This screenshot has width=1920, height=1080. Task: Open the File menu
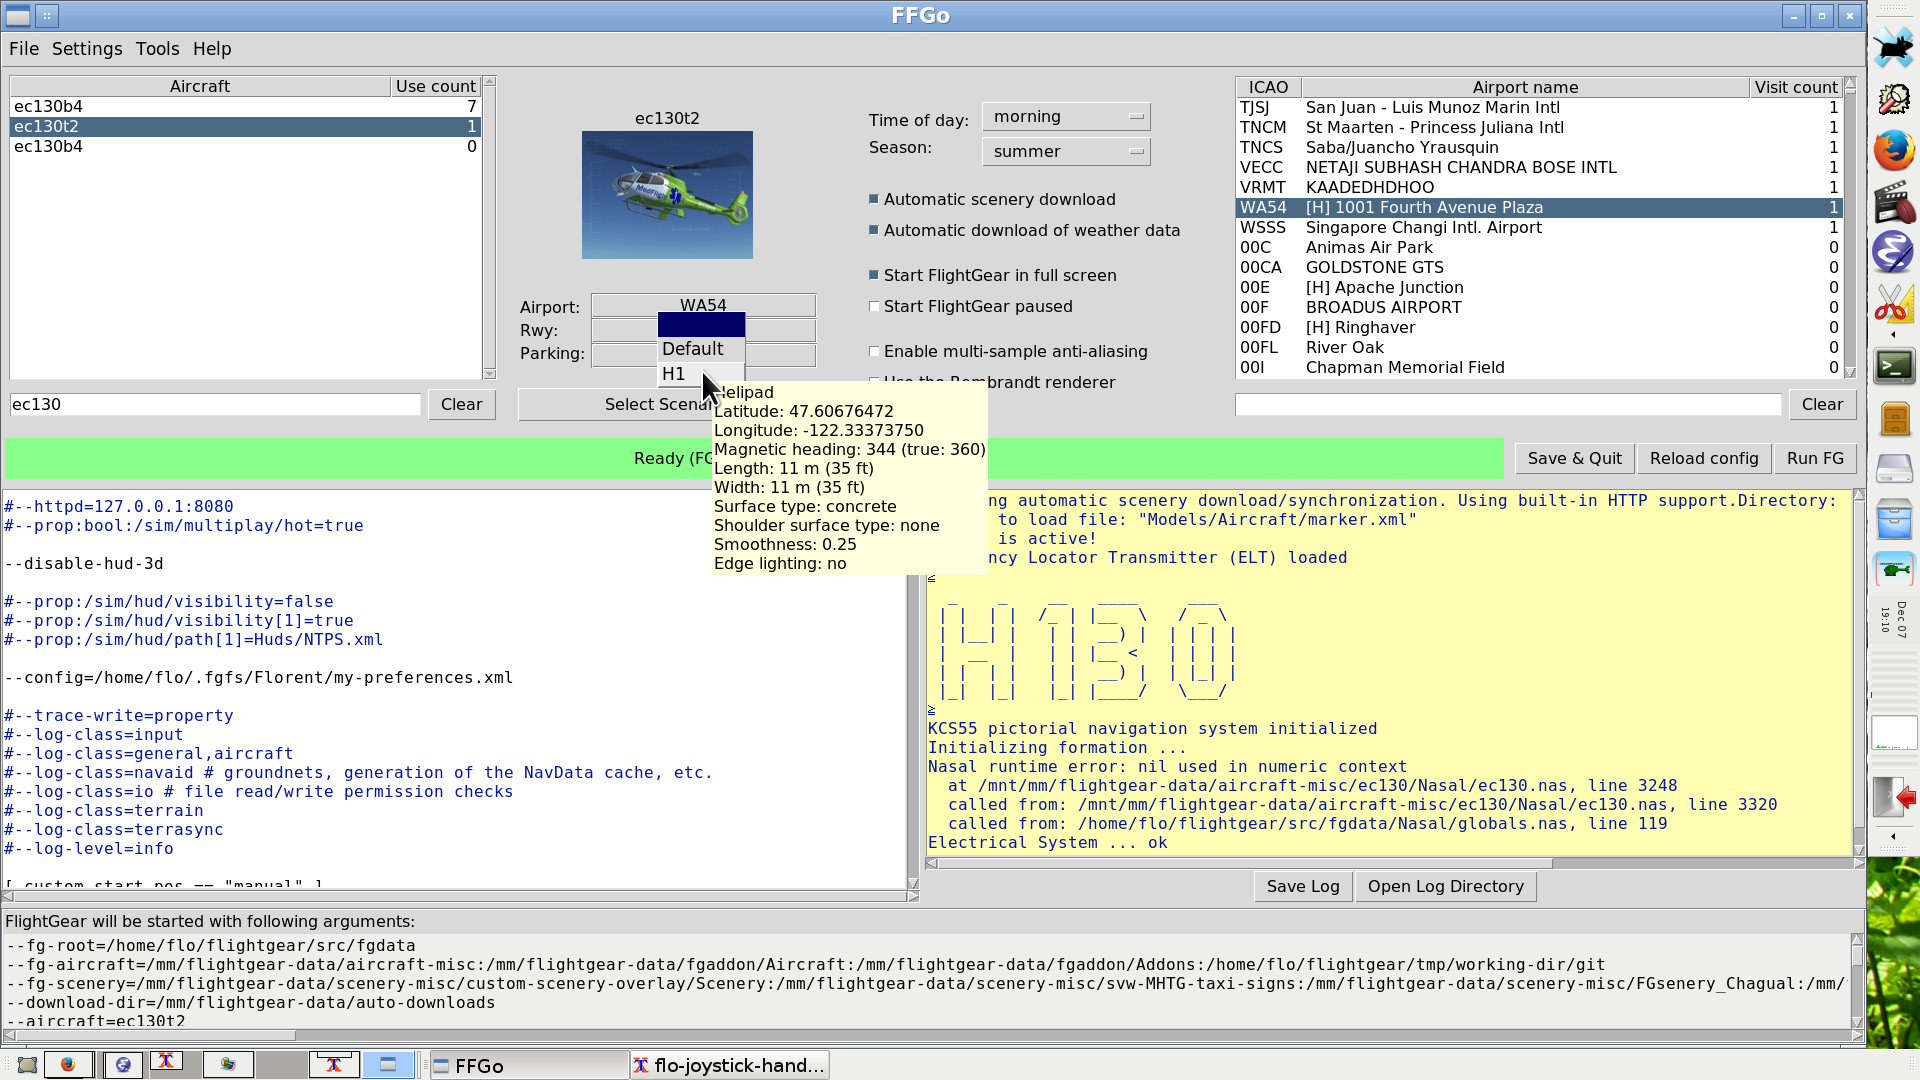click(24, 49)
